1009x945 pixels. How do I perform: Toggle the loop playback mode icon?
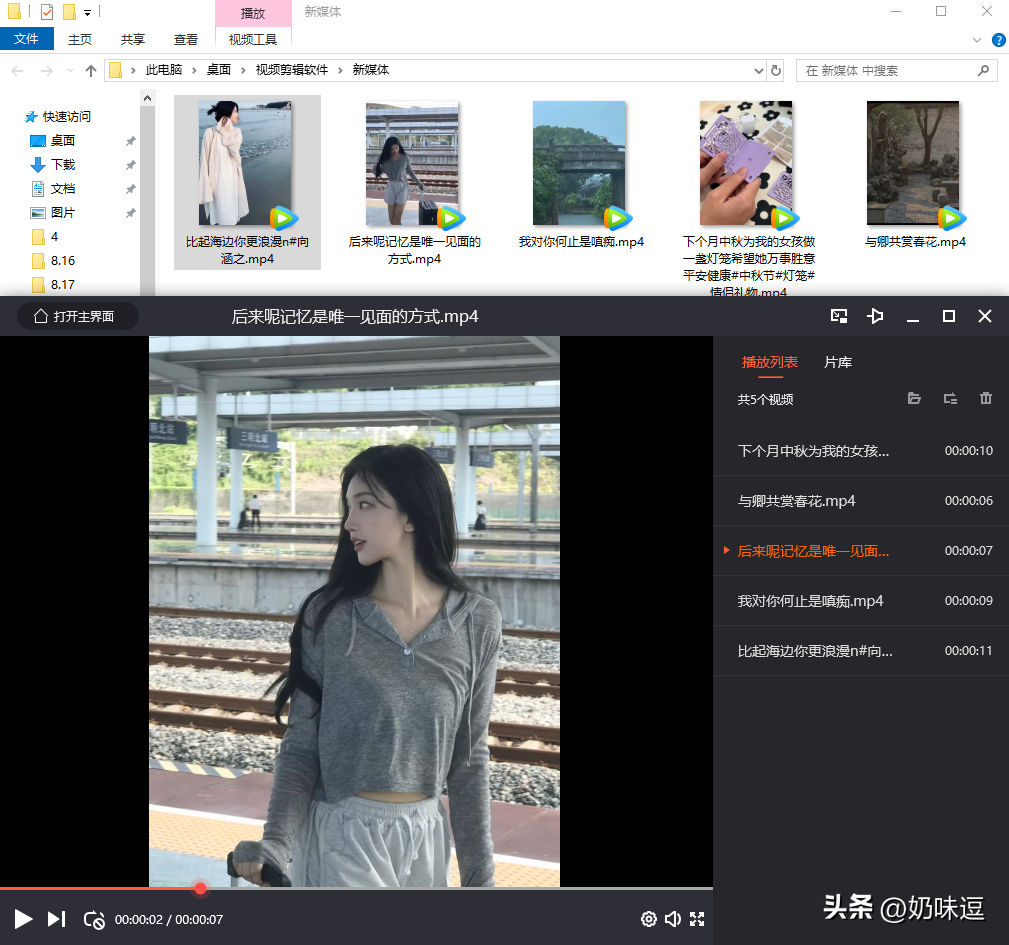[94, 919]
